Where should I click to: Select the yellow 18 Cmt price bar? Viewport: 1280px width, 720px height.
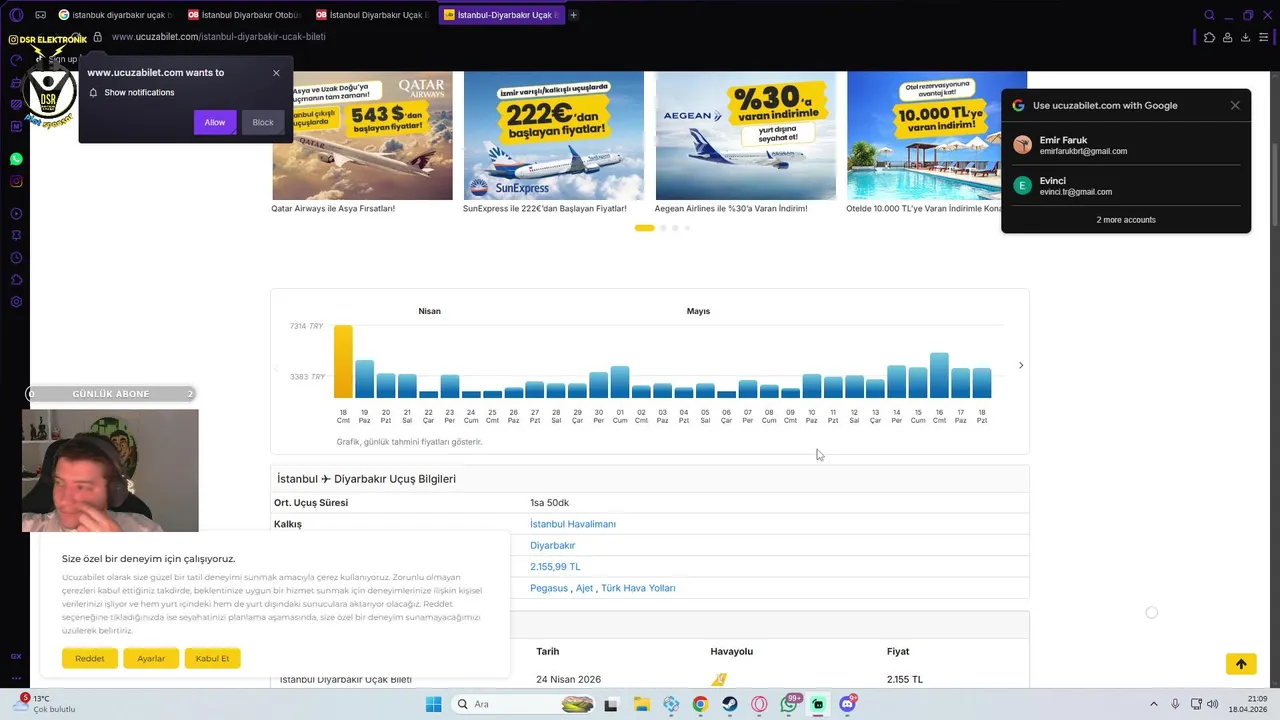coord(343,361)
